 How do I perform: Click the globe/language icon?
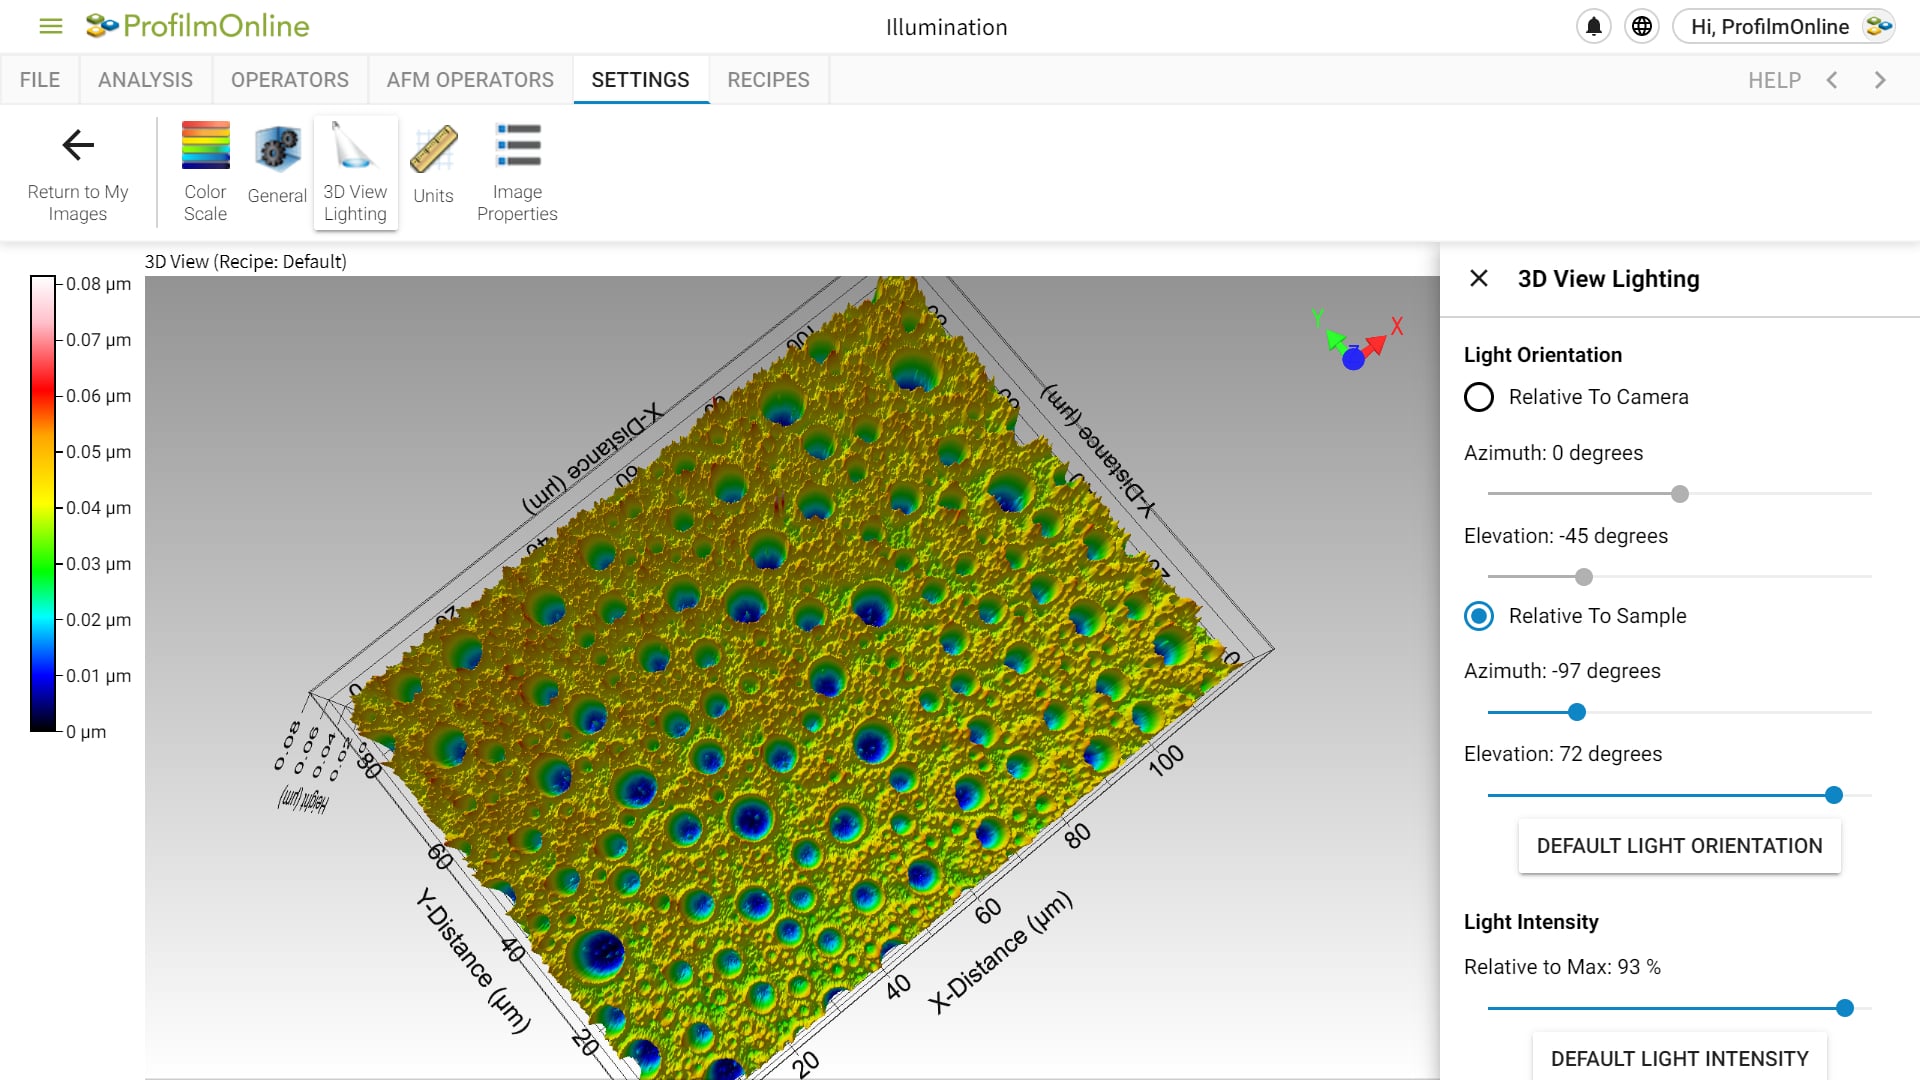coord(1642,26)
